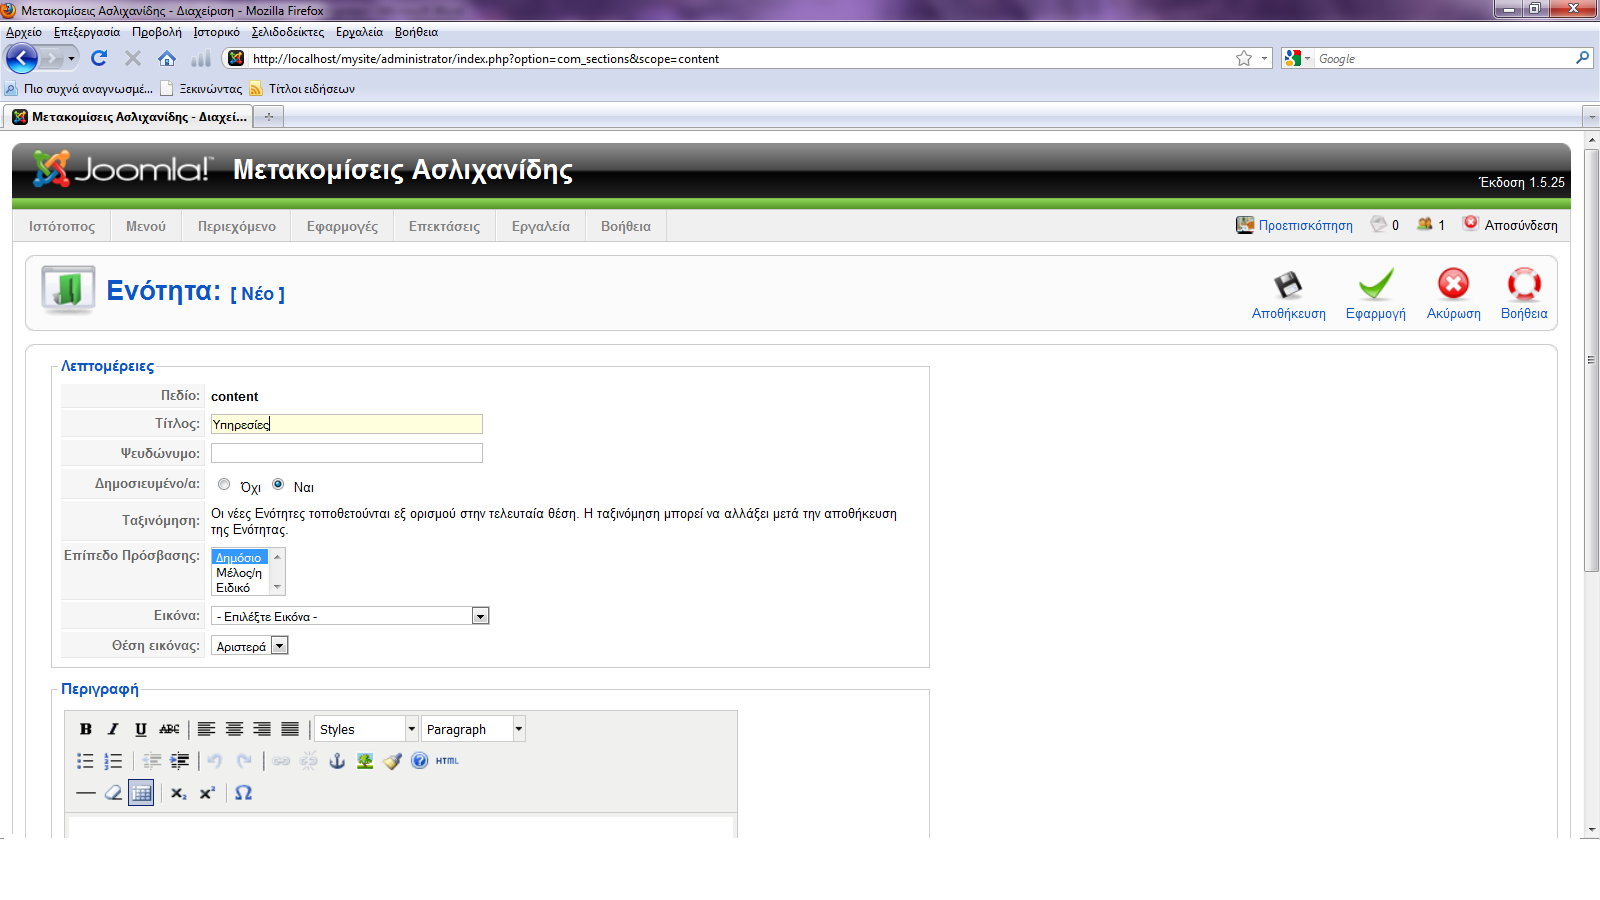The width and height of the screenshot is (1600, 900).
Task: Click the Google search box
Action: tap(1445, 59)
